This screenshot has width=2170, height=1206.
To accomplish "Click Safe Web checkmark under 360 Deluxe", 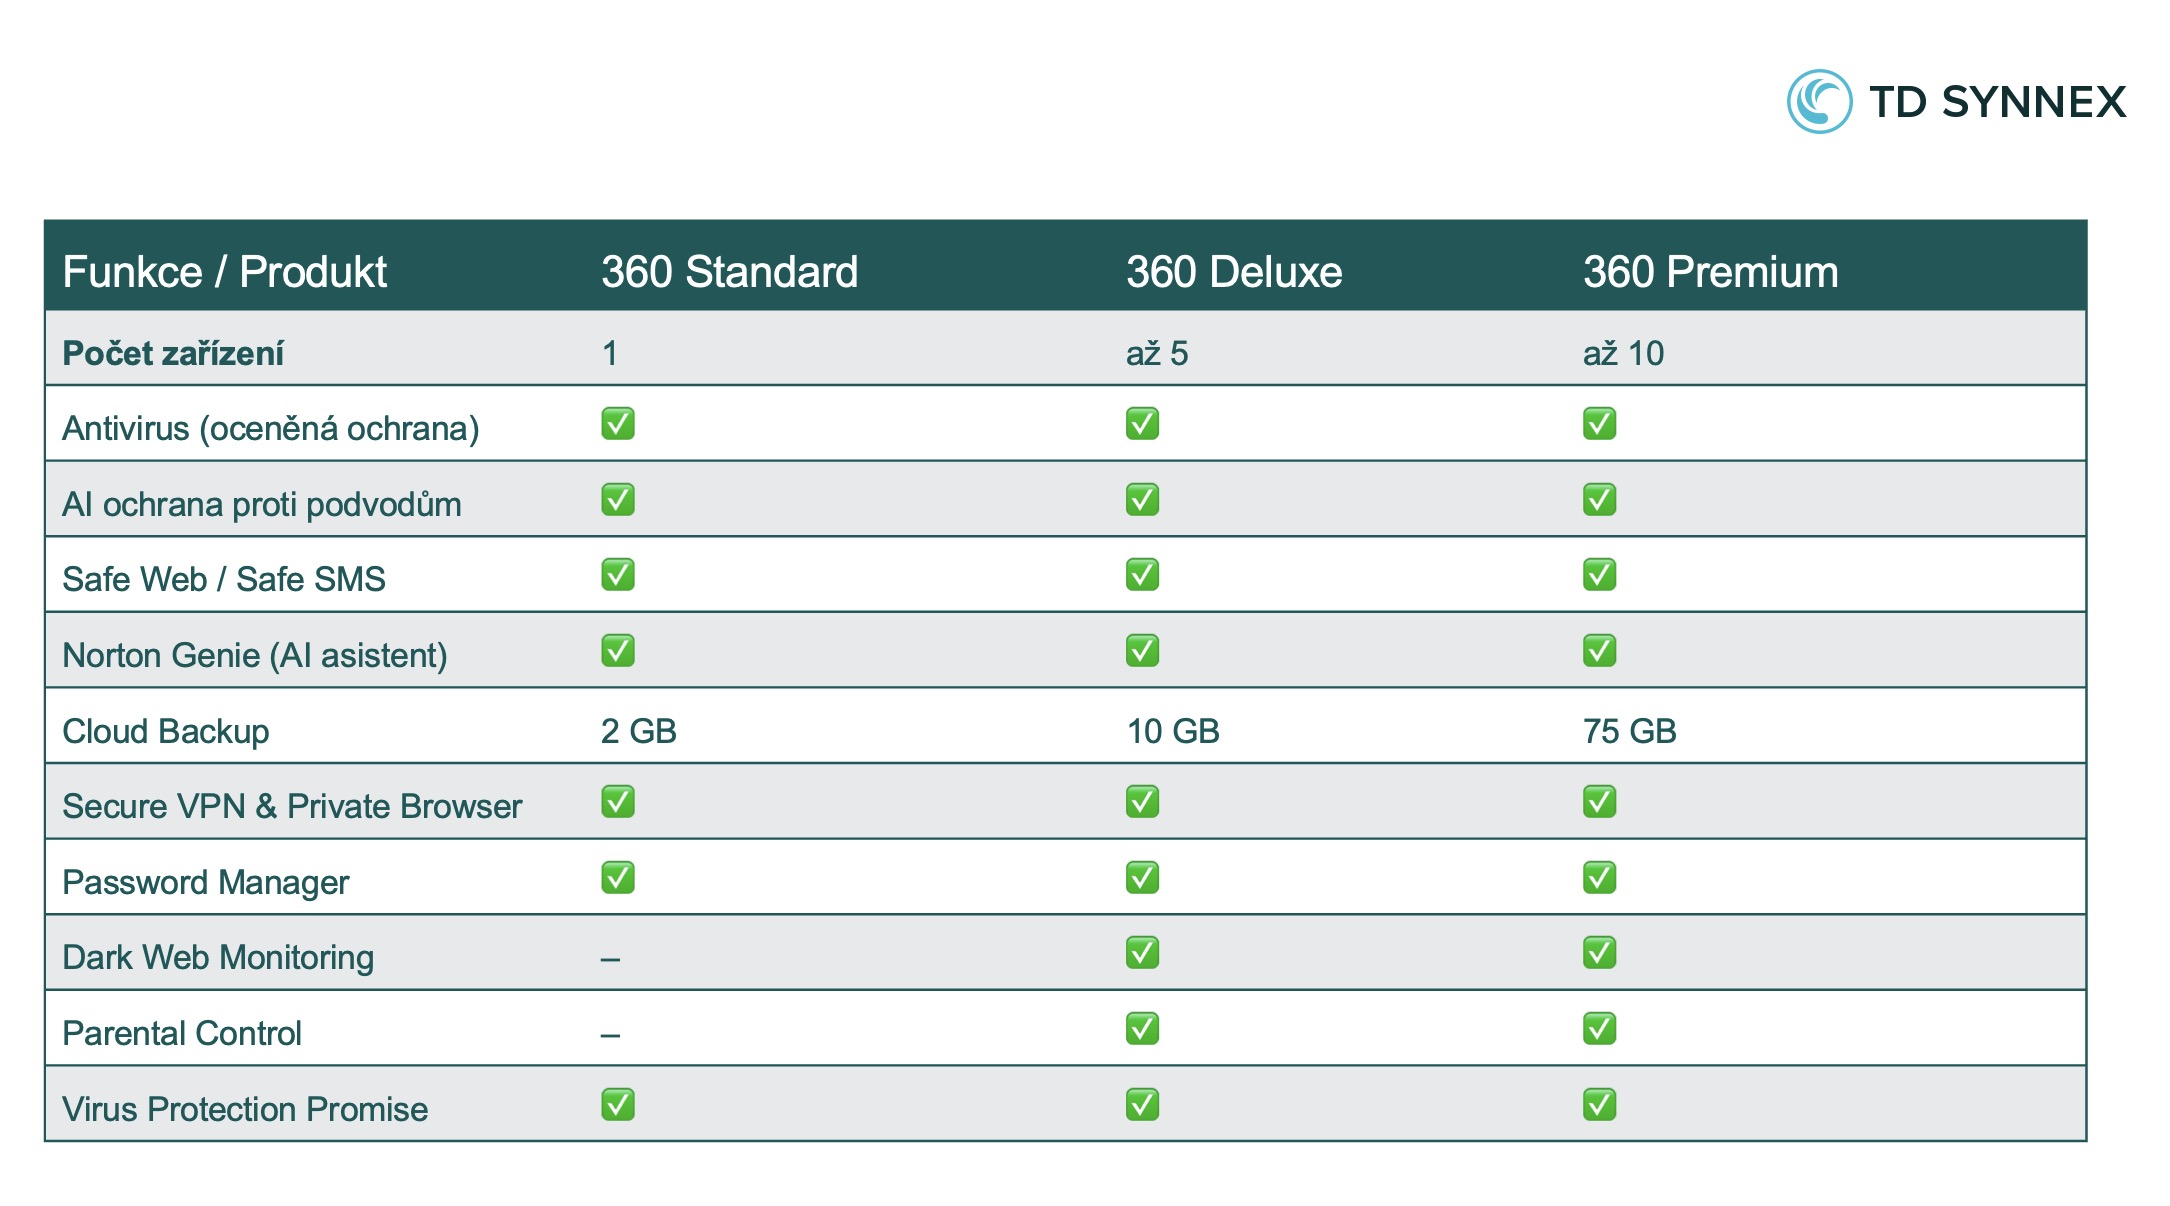I will point(1142,575).
